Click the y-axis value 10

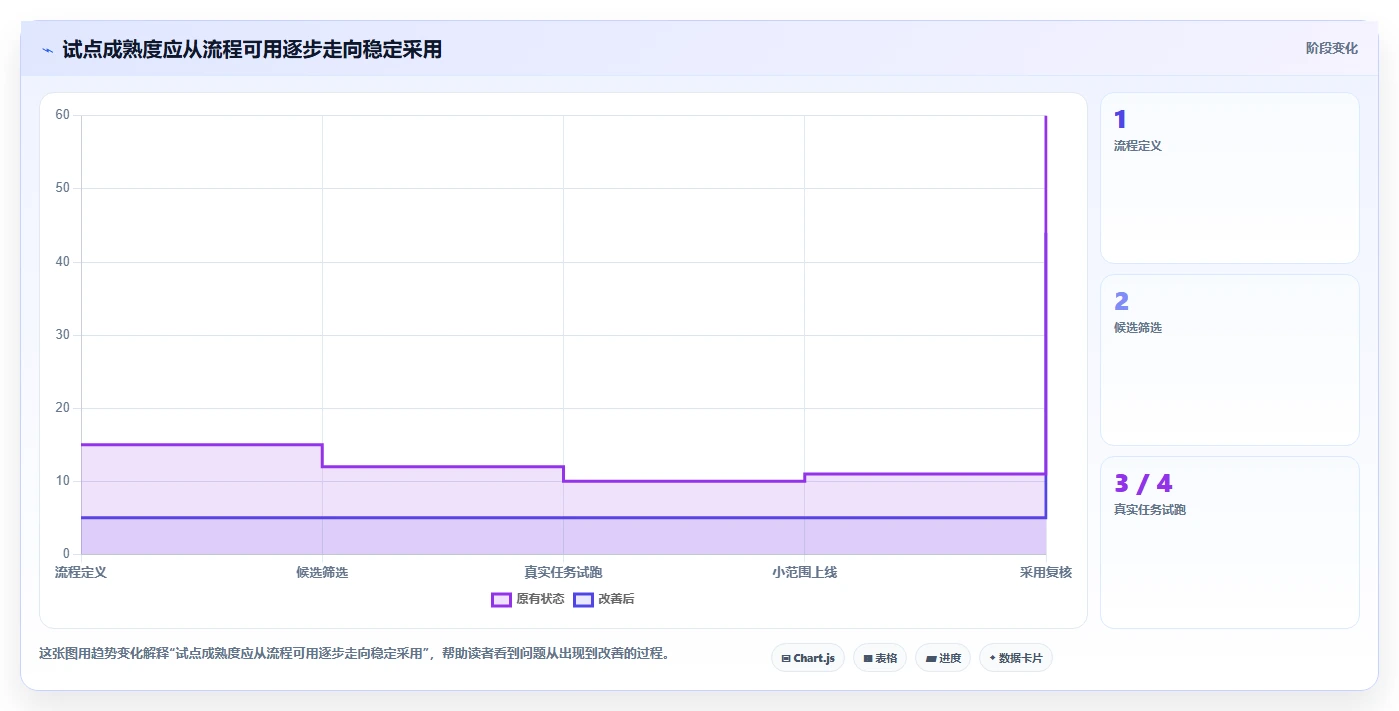pos(63,481)
